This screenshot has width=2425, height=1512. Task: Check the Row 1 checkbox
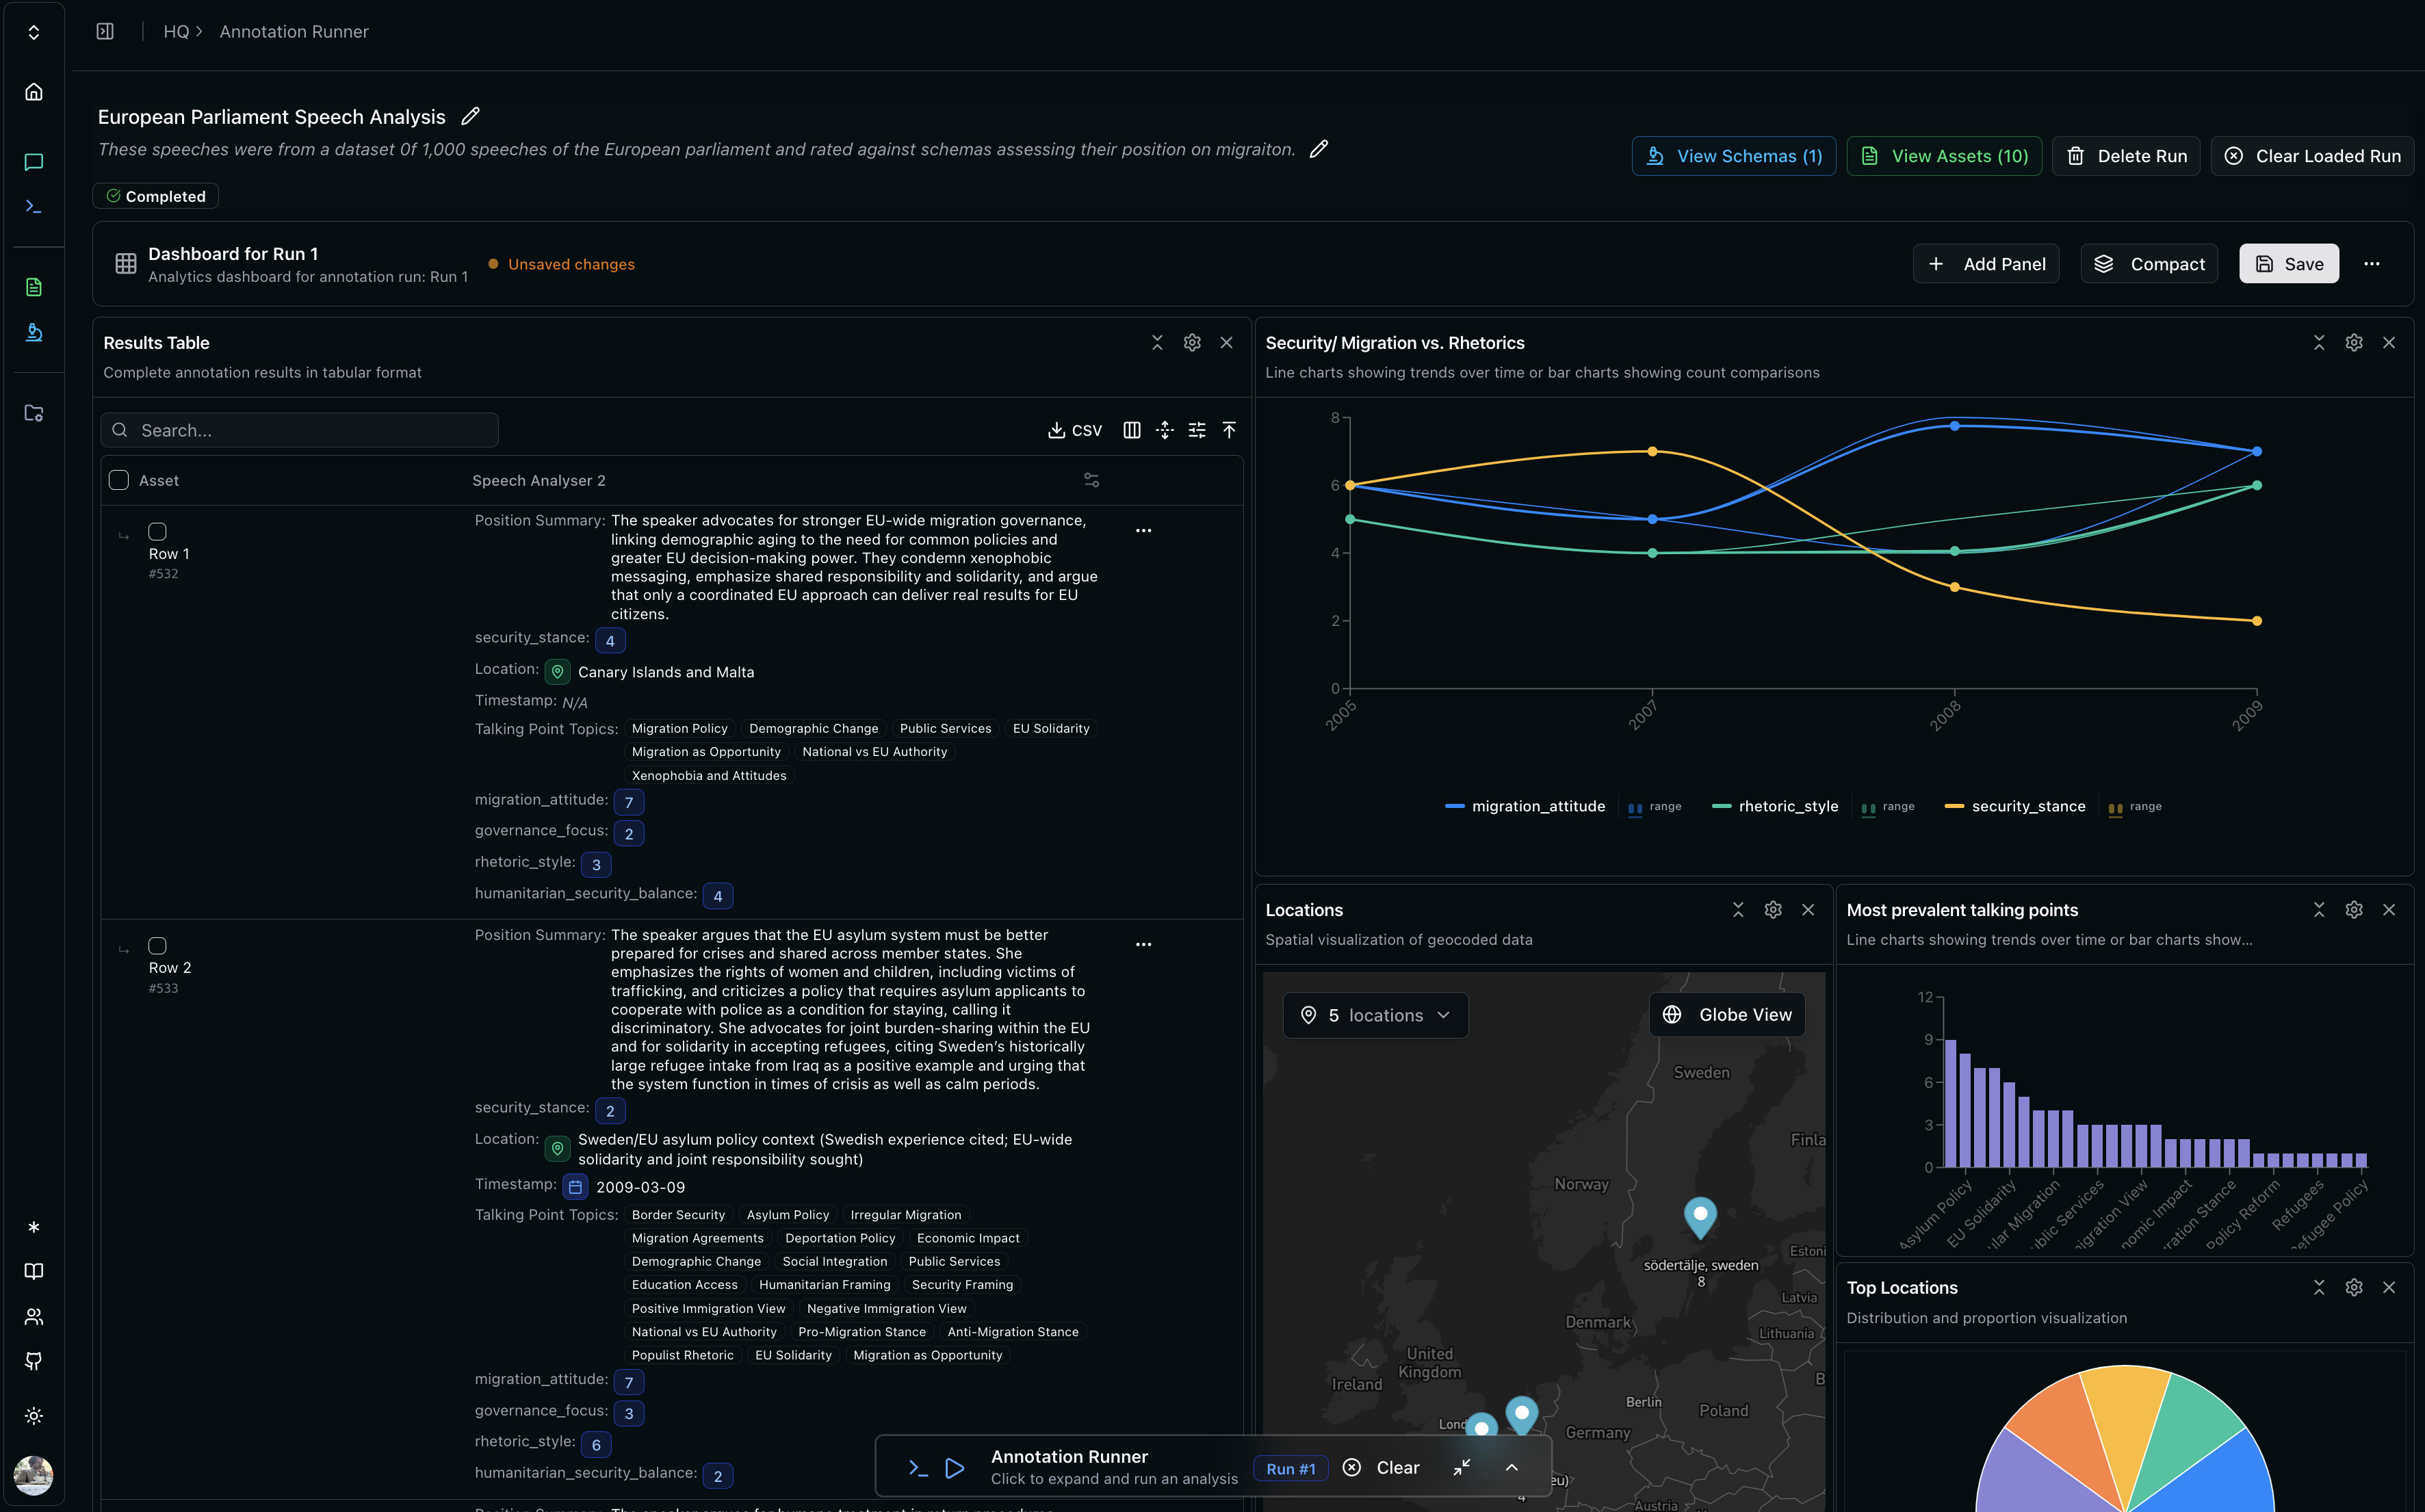[x=157, y=531]
